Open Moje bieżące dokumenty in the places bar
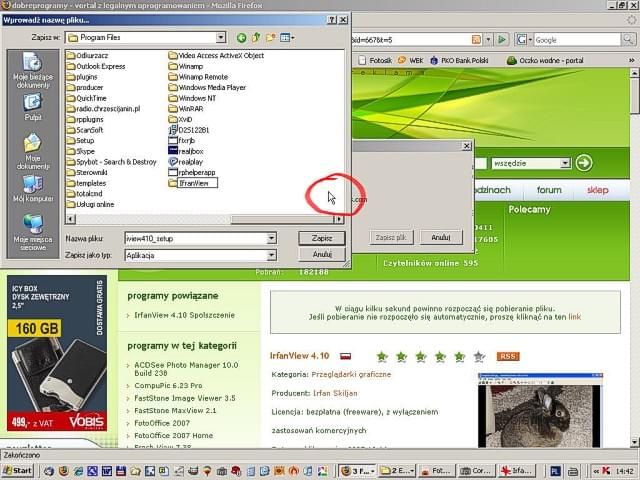 tap(33, 71)
